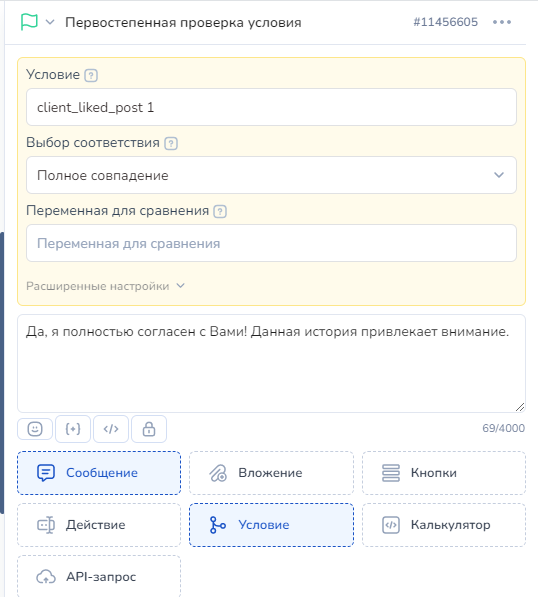Open the emoji picker
Viewport: 538px width, 597px height.
click(35, 429)
